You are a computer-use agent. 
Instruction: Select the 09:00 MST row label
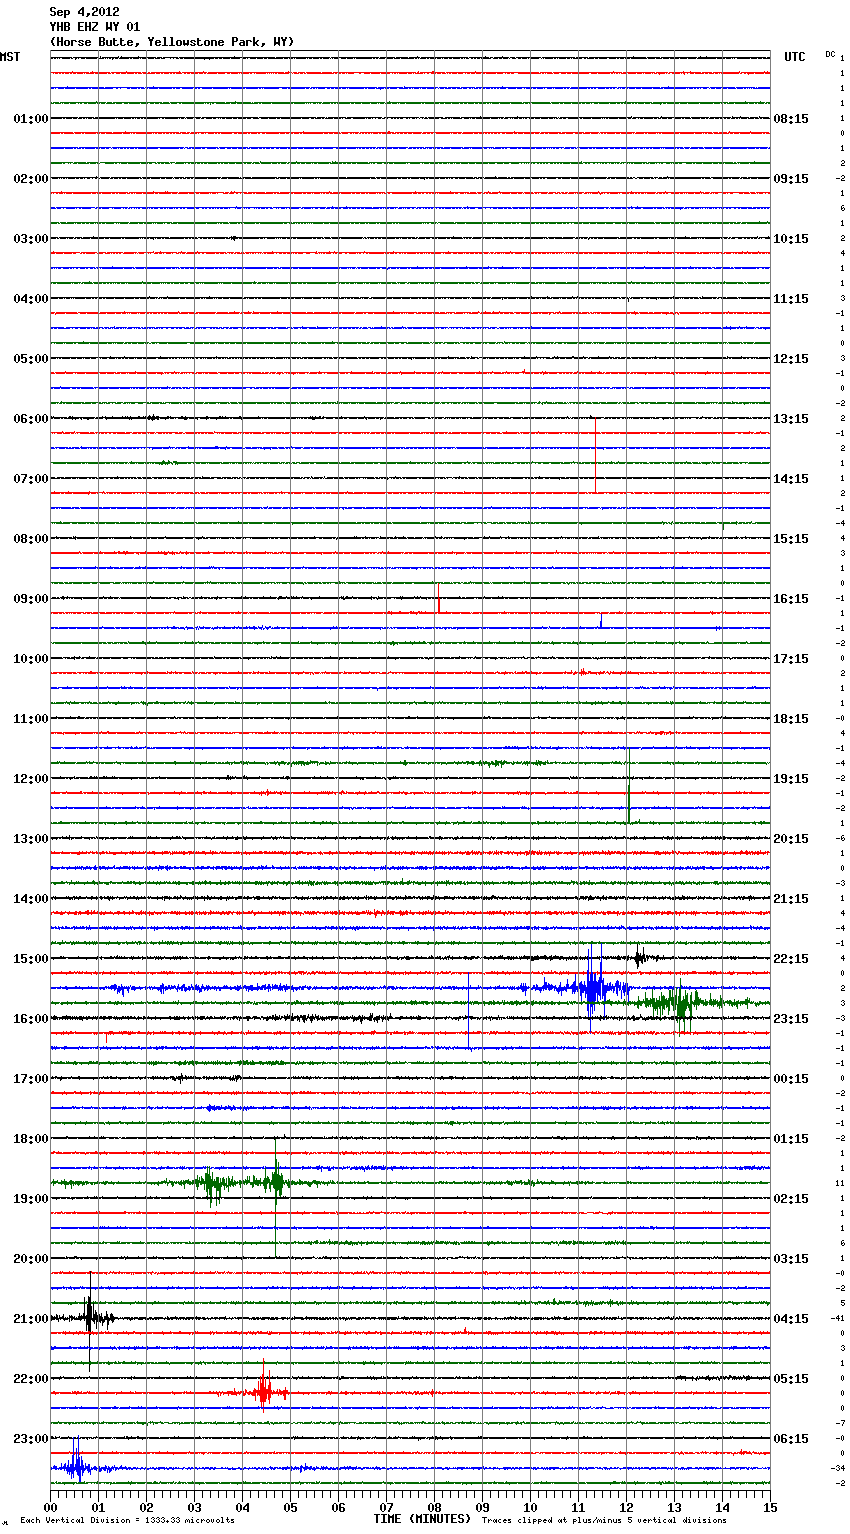31,599
